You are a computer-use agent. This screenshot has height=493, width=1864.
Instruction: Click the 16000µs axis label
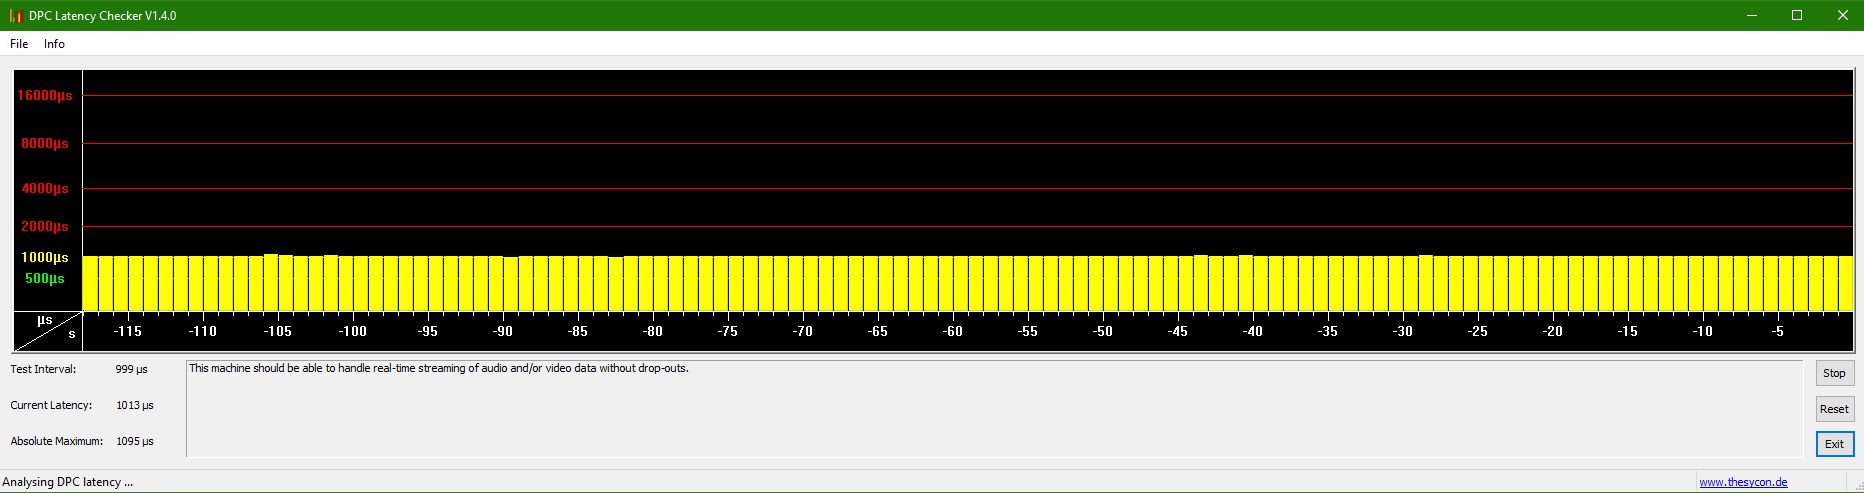coord(45,95)
